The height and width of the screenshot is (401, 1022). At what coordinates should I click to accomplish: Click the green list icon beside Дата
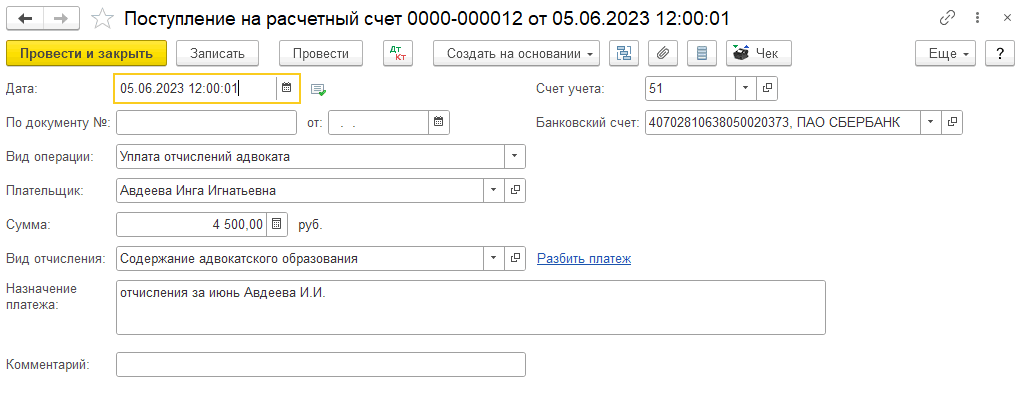(x=318, y=89)
